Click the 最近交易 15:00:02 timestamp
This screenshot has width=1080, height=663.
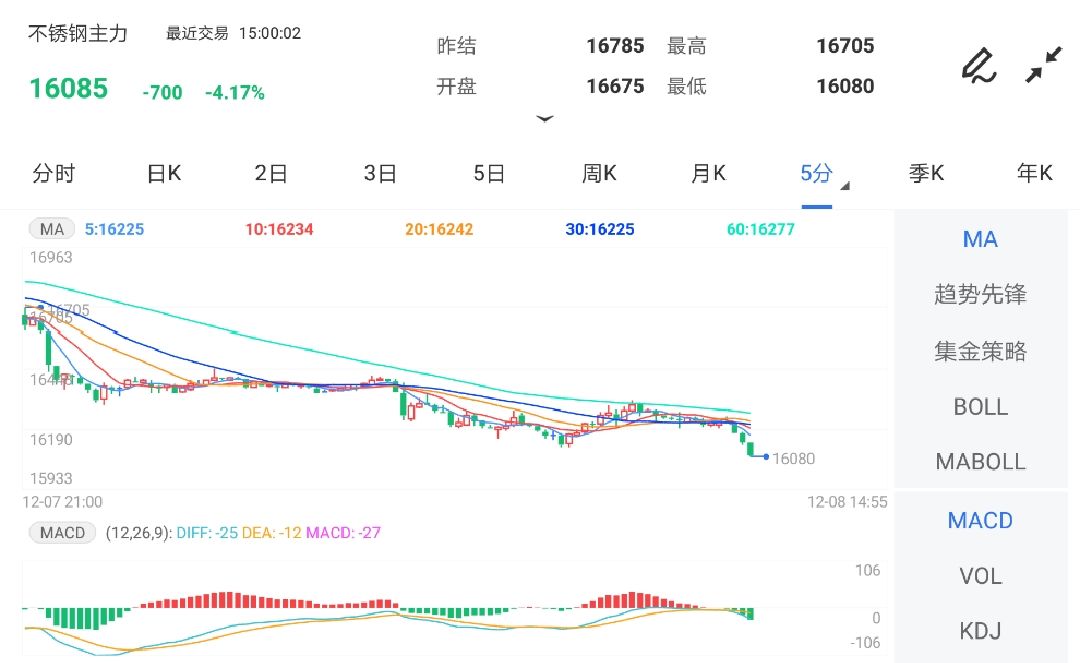(x=233, y=33)
